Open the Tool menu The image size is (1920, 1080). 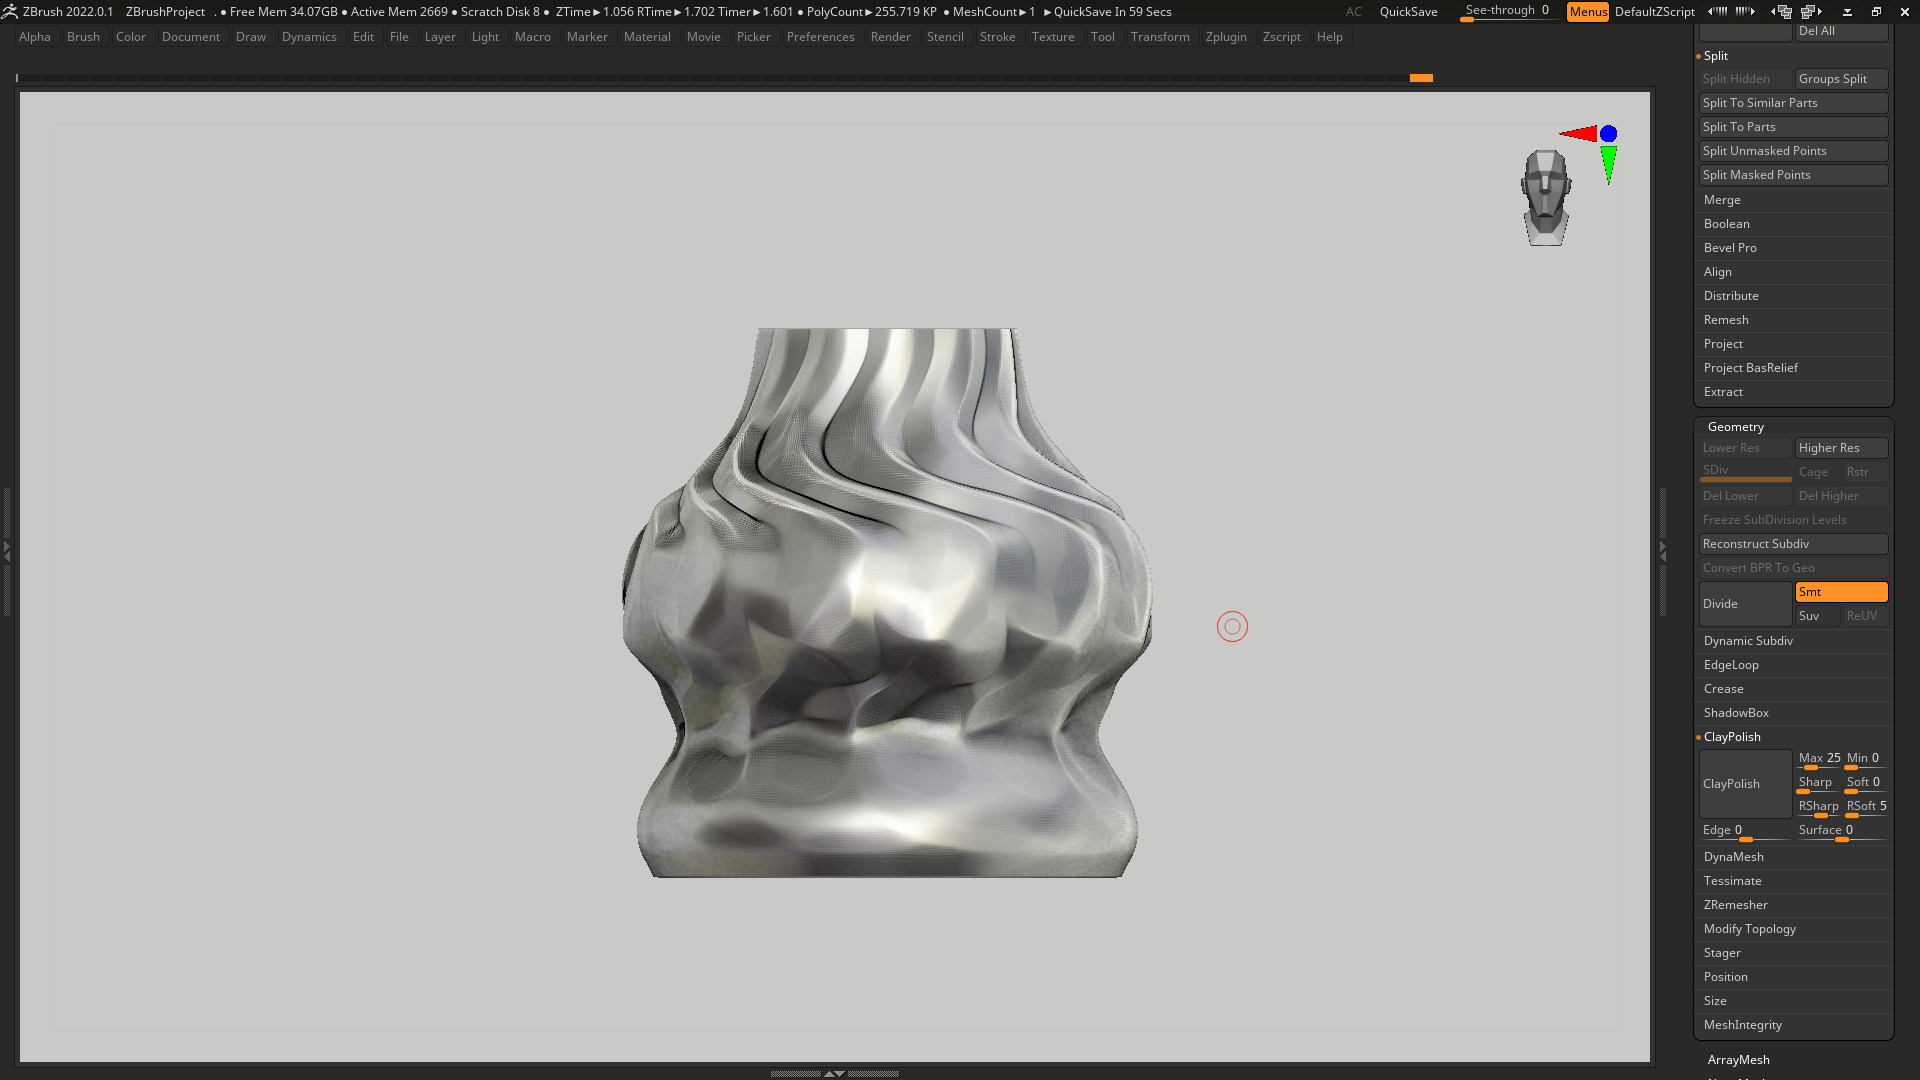[x=1102, y=37]
